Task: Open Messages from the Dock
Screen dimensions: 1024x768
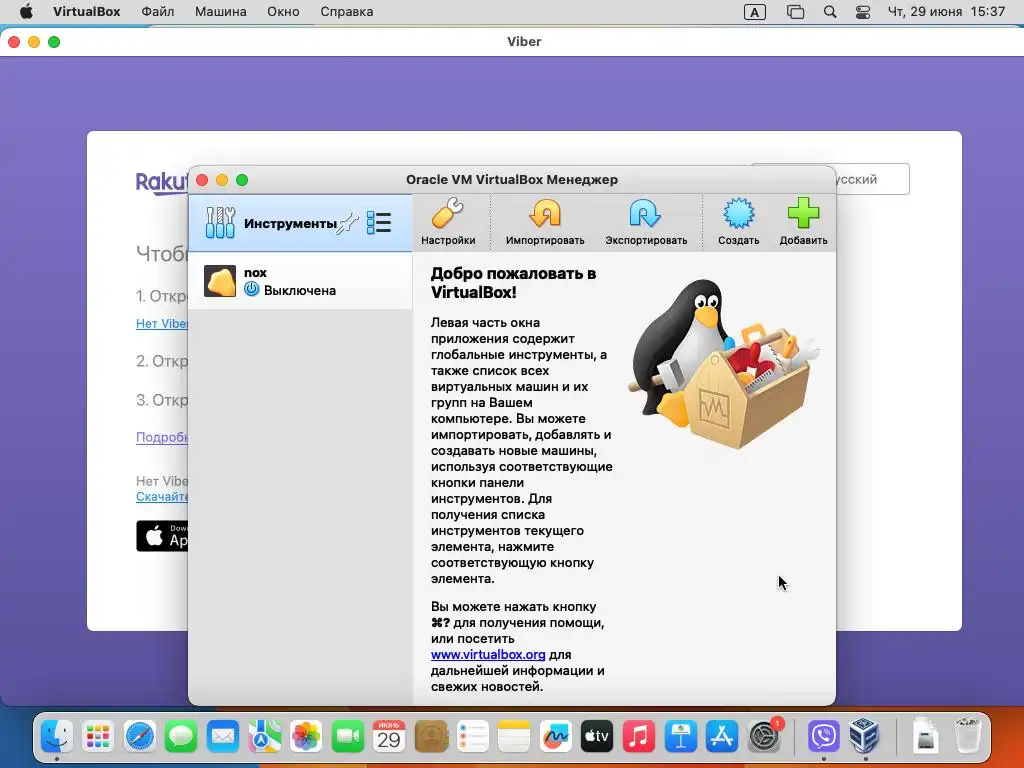Action: point(181,737)
